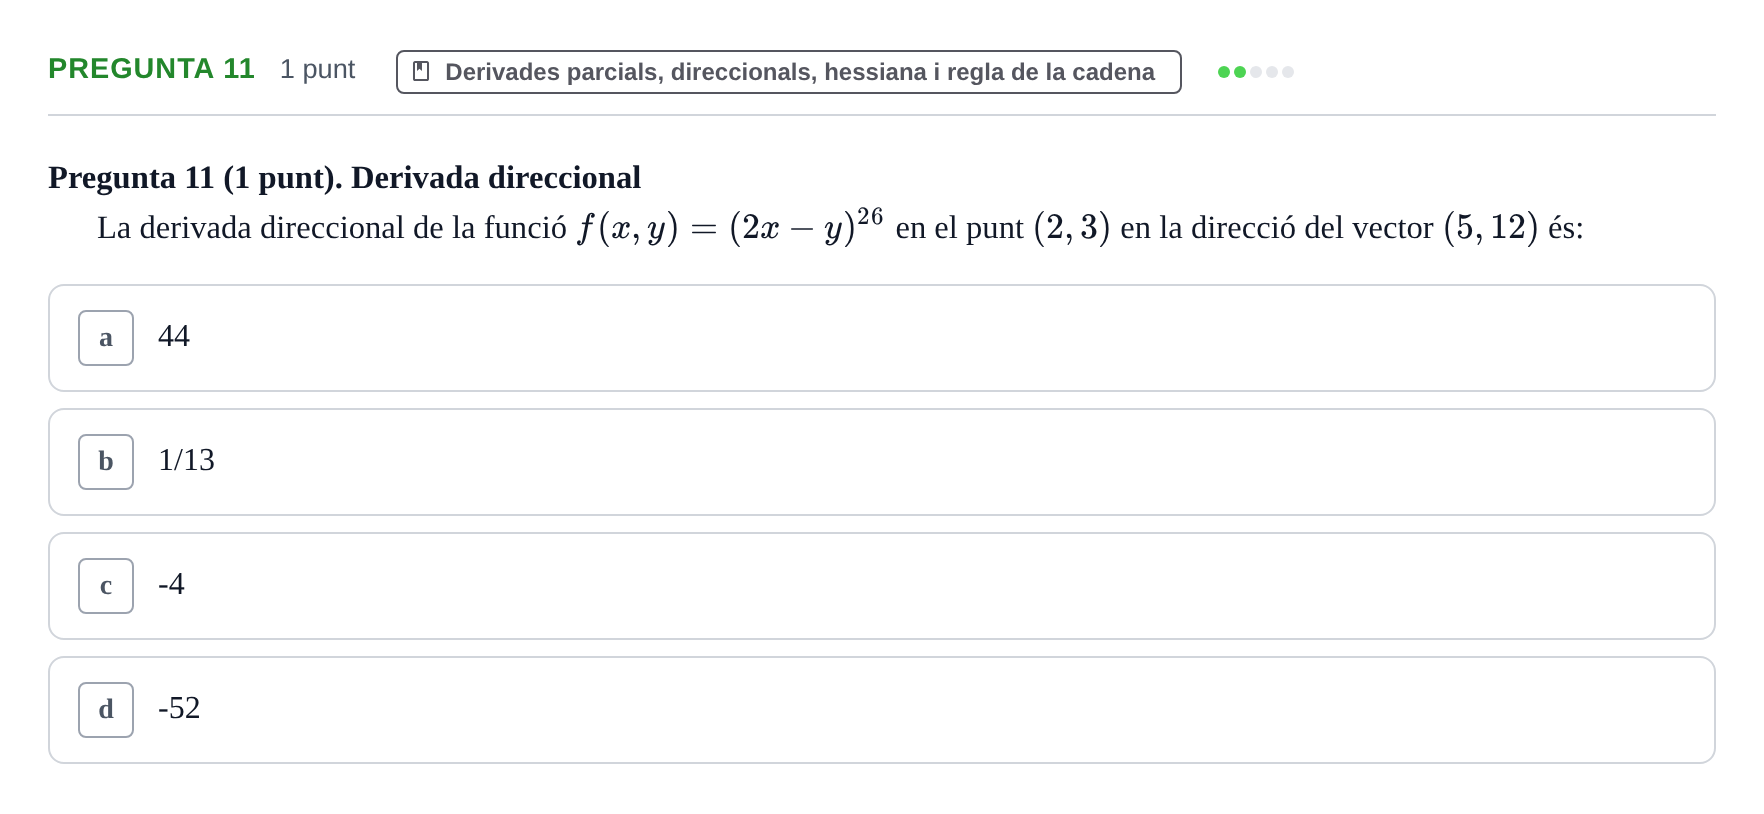1764x814 pixels.
Task: Choose the answer option -52
Action: (x=882, y=710)
